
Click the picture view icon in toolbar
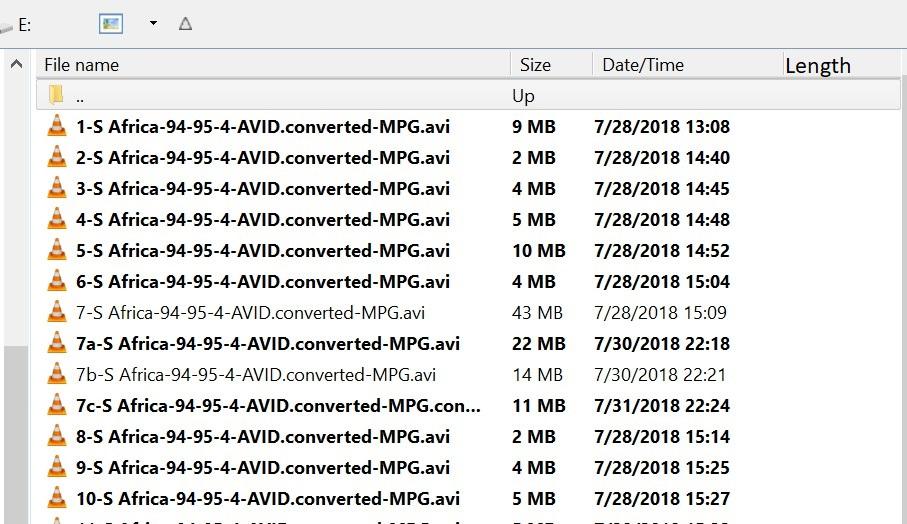tap(110, 24)
